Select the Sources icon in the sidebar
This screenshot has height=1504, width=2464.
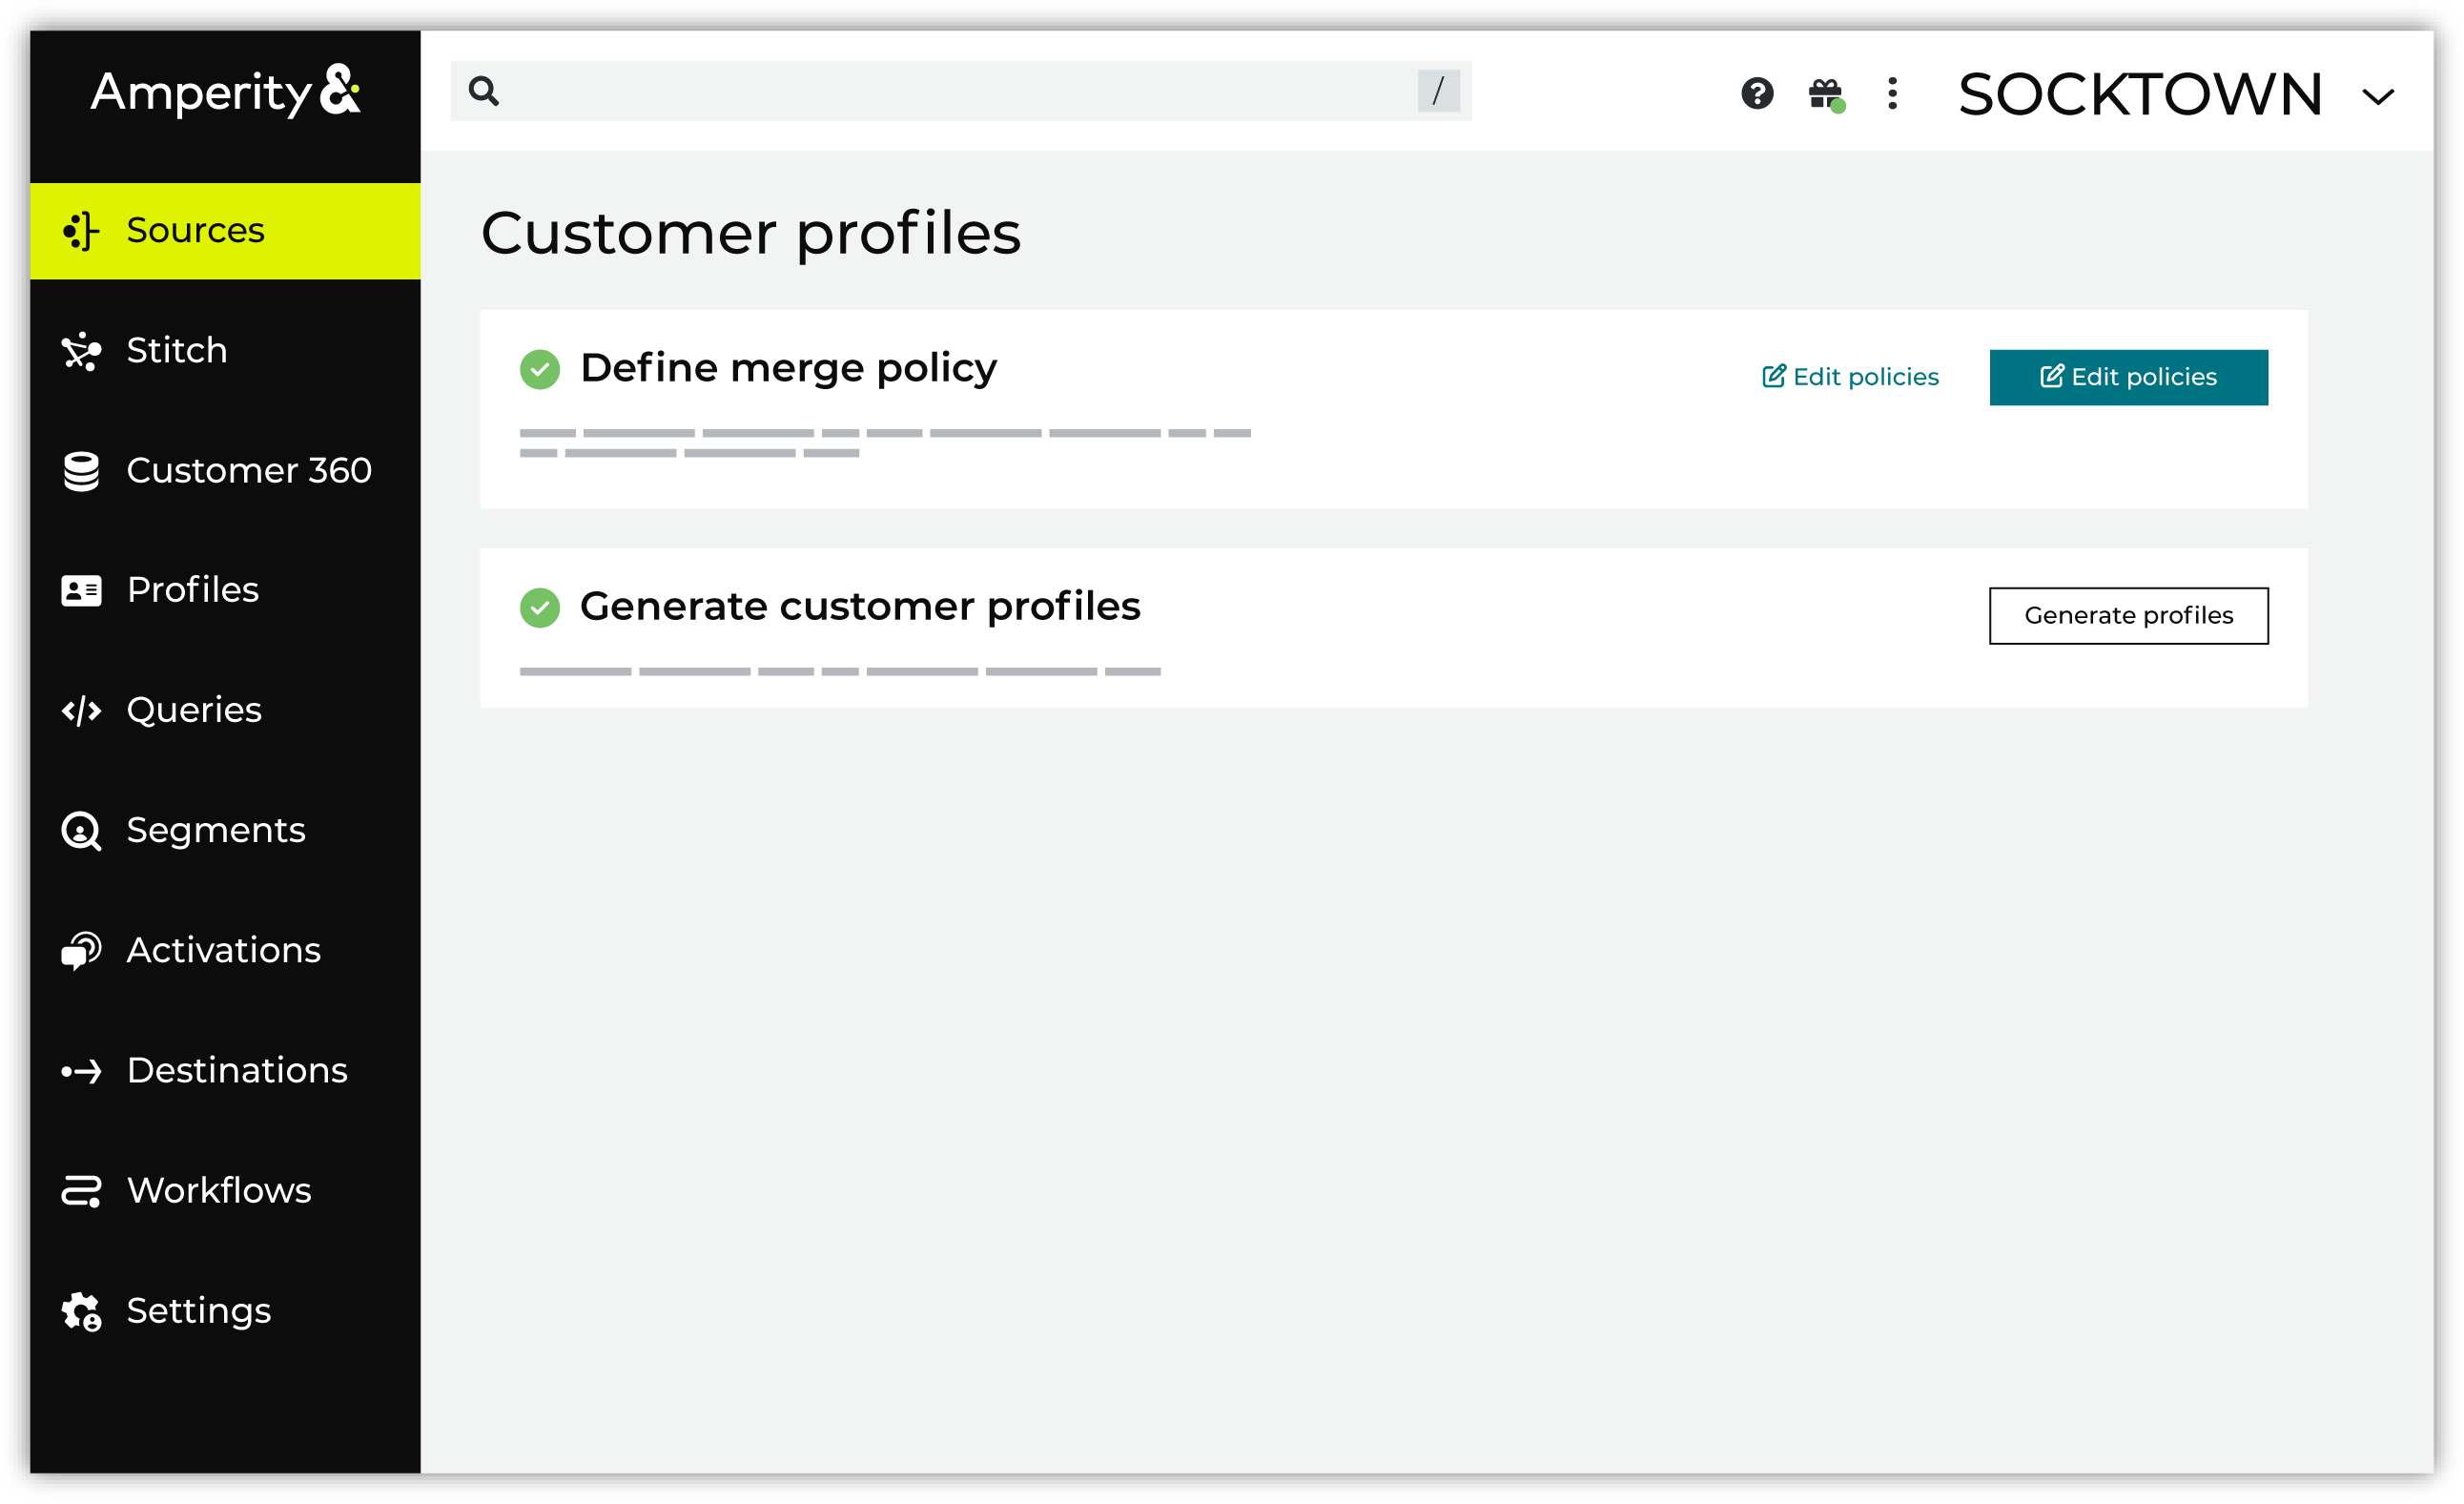coord(80,230)
